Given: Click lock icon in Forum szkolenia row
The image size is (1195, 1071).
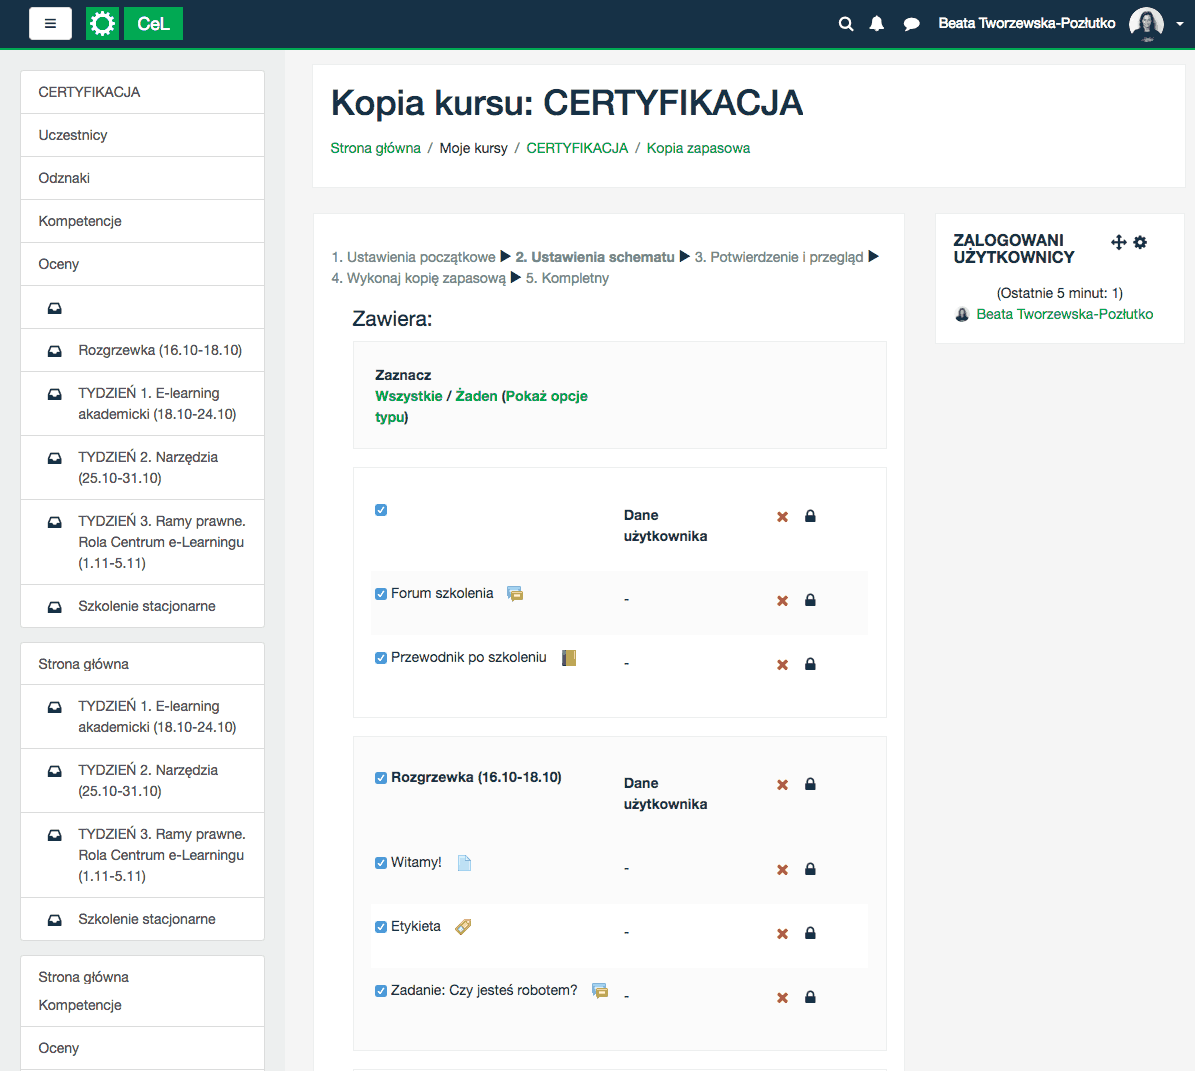Looking at the screenshot, I should pos(810,600).
